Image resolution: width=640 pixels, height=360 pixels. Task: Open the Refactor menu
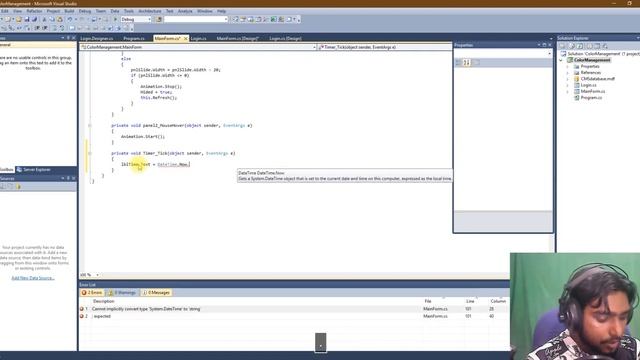point(34,11)
